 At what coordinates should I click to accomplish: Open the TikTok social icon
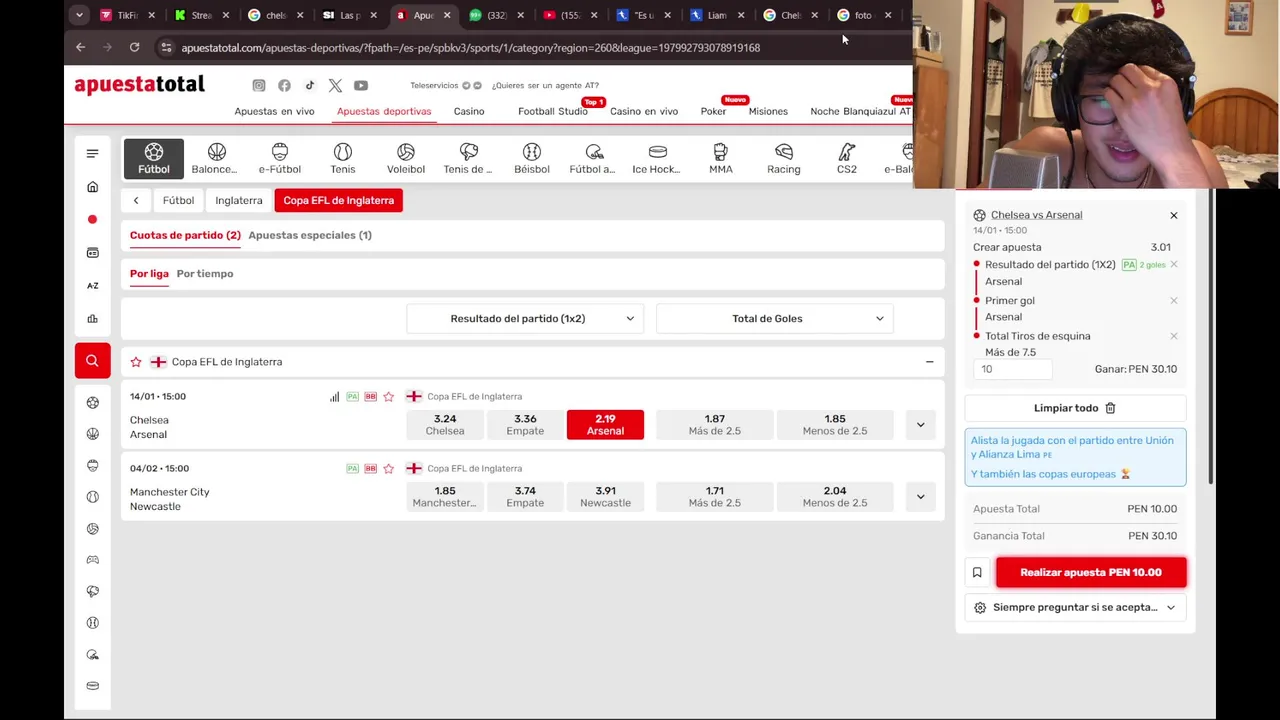(x=310, y=86)
